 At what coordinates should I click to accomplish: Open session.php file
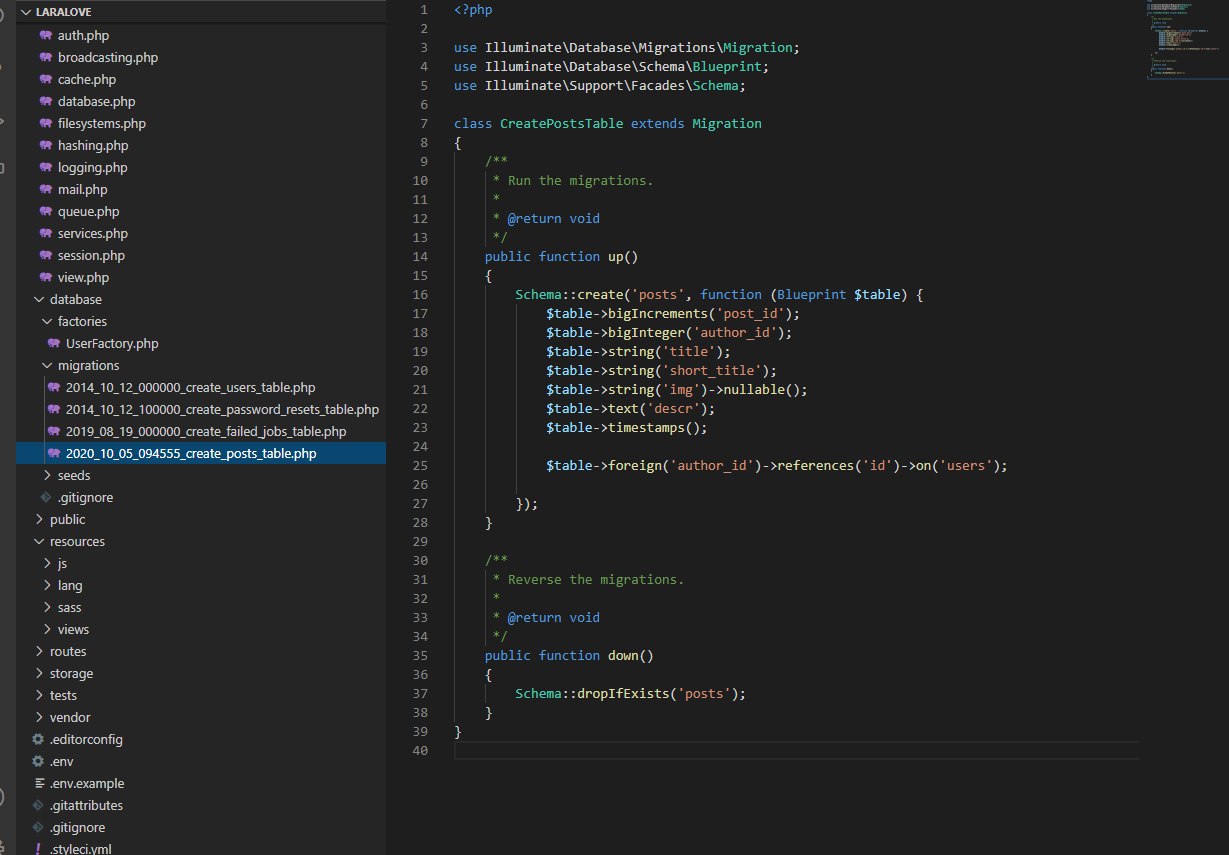pyautogui.click(x=91, y=255)
